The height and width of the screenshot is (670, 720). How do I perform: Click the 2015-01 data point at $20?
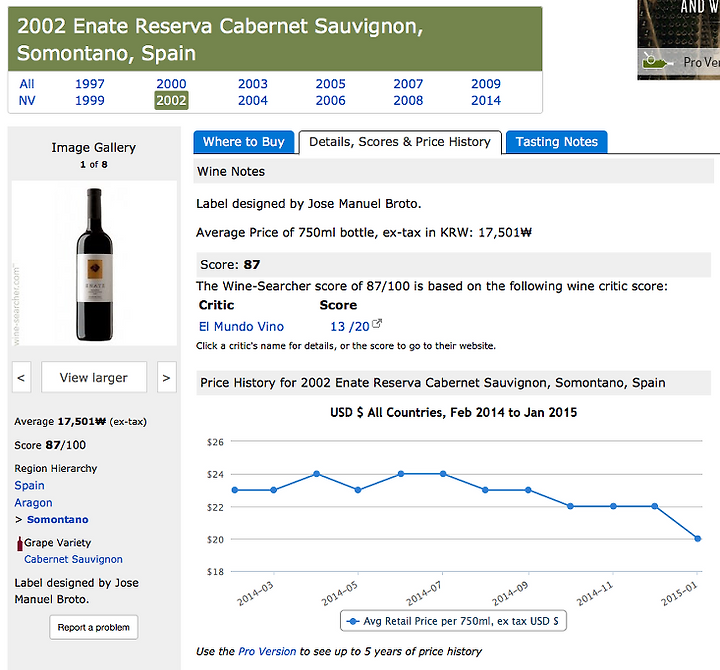(x=698, y=539)
